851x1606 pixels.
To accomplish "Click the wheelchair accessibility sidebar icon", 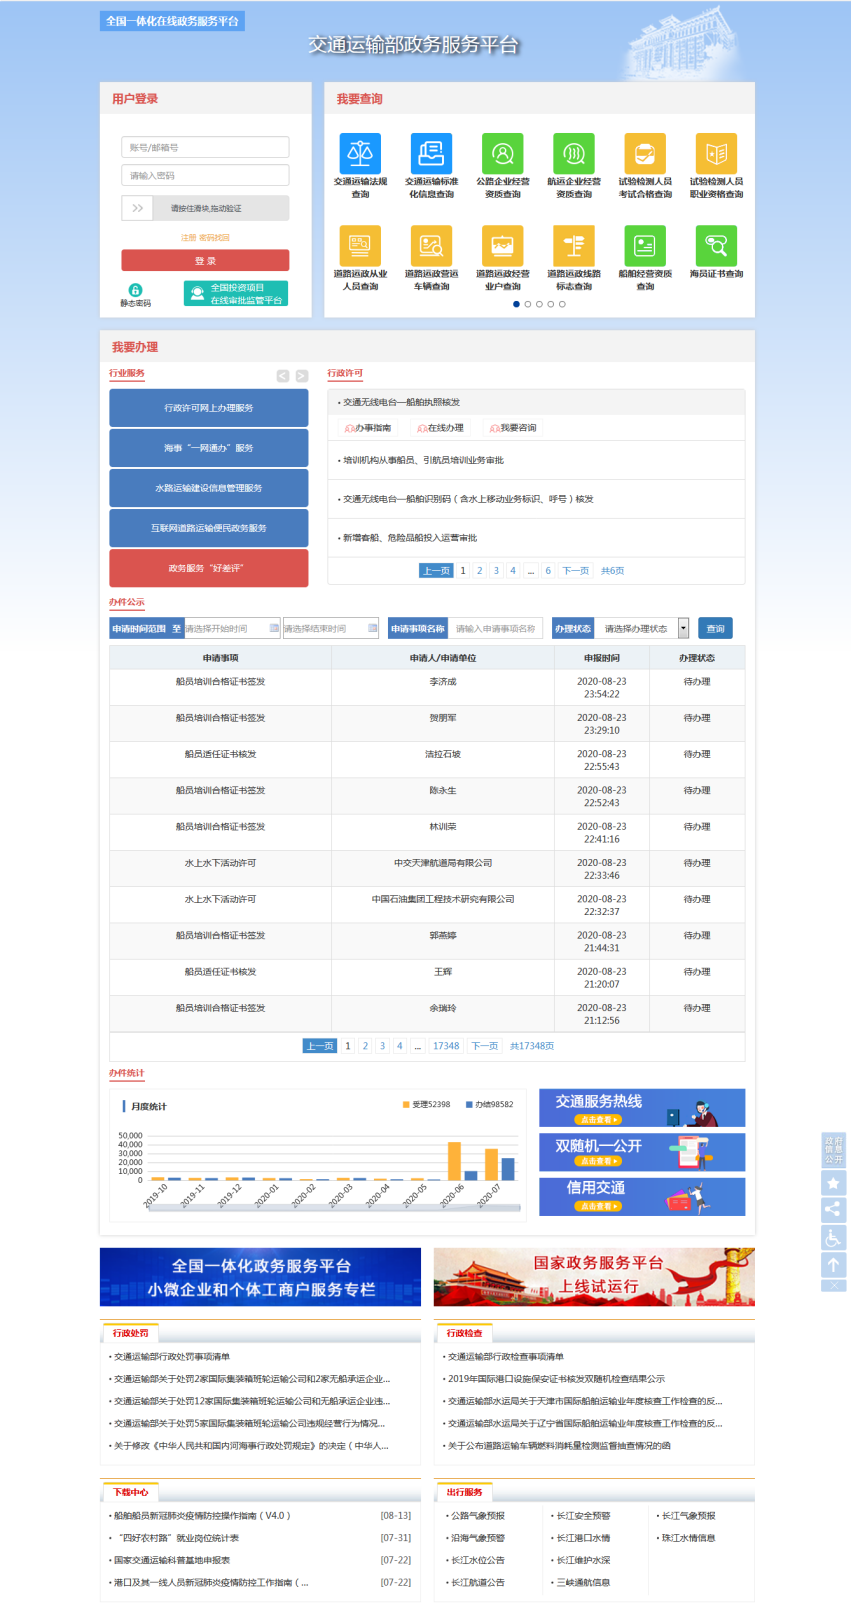I will tap(834, 1237).
